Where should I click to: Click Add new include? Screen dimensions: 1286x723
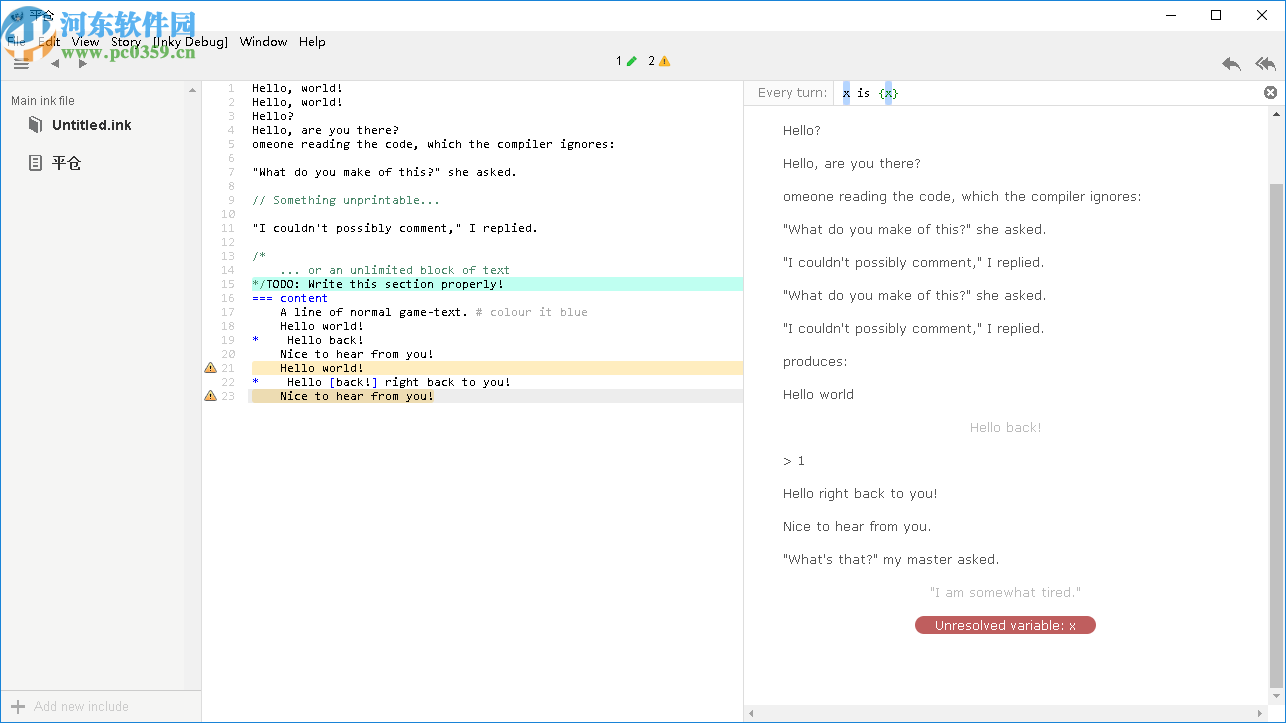tap(80, 706)
